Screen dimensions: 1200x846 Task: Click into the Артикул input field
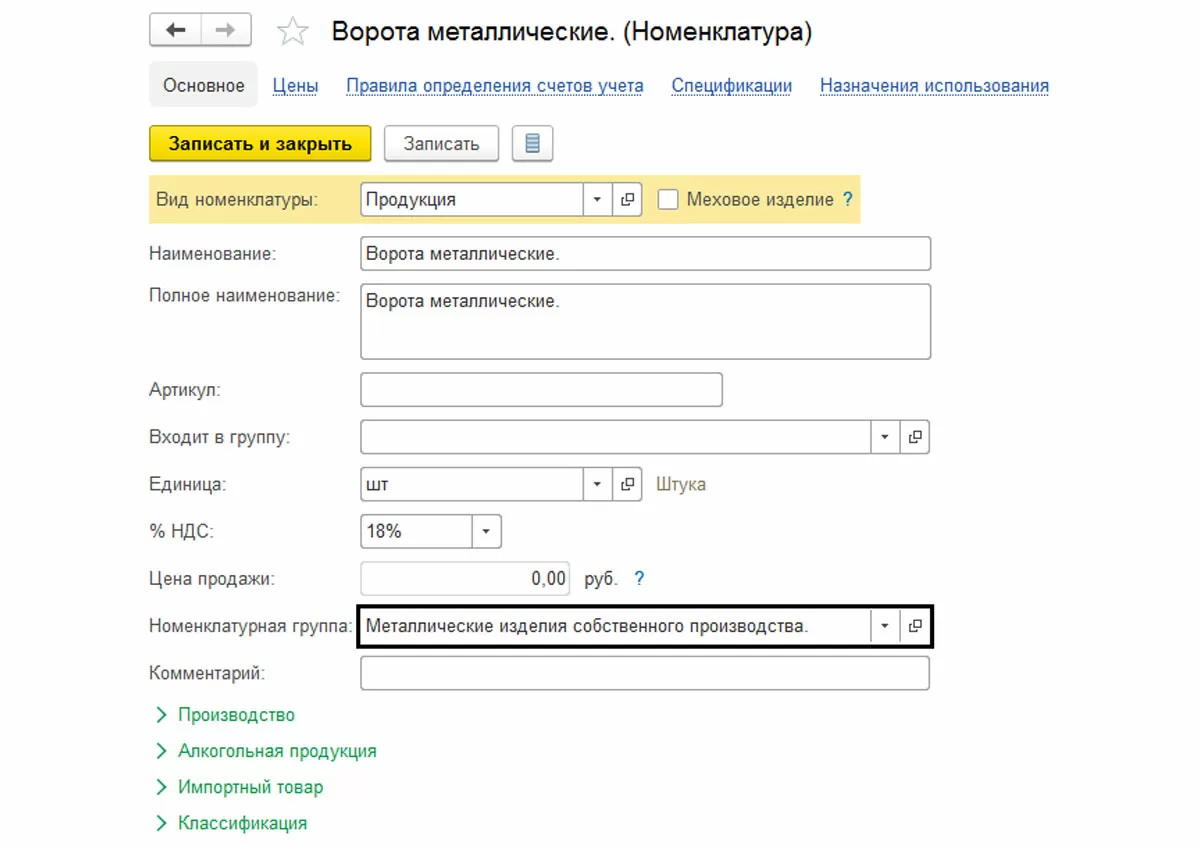(x=541, y=390)
